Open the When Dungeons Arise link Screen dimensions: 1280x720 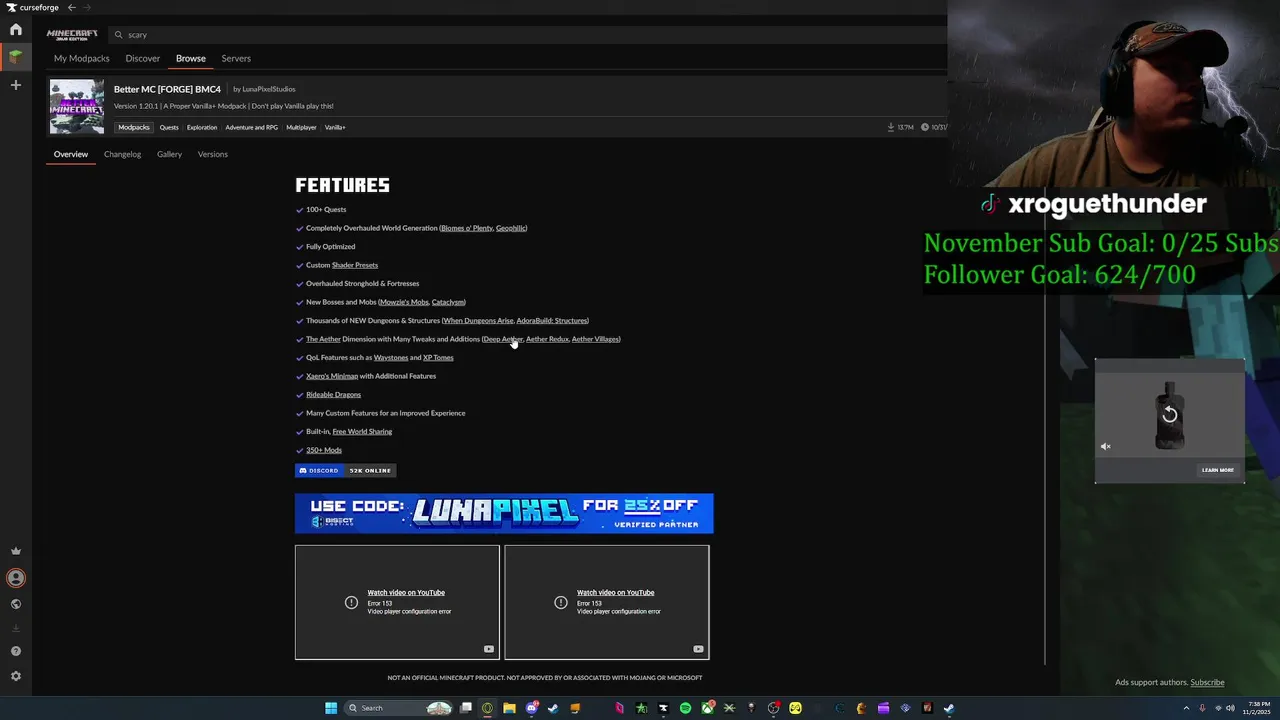[478, 321]
